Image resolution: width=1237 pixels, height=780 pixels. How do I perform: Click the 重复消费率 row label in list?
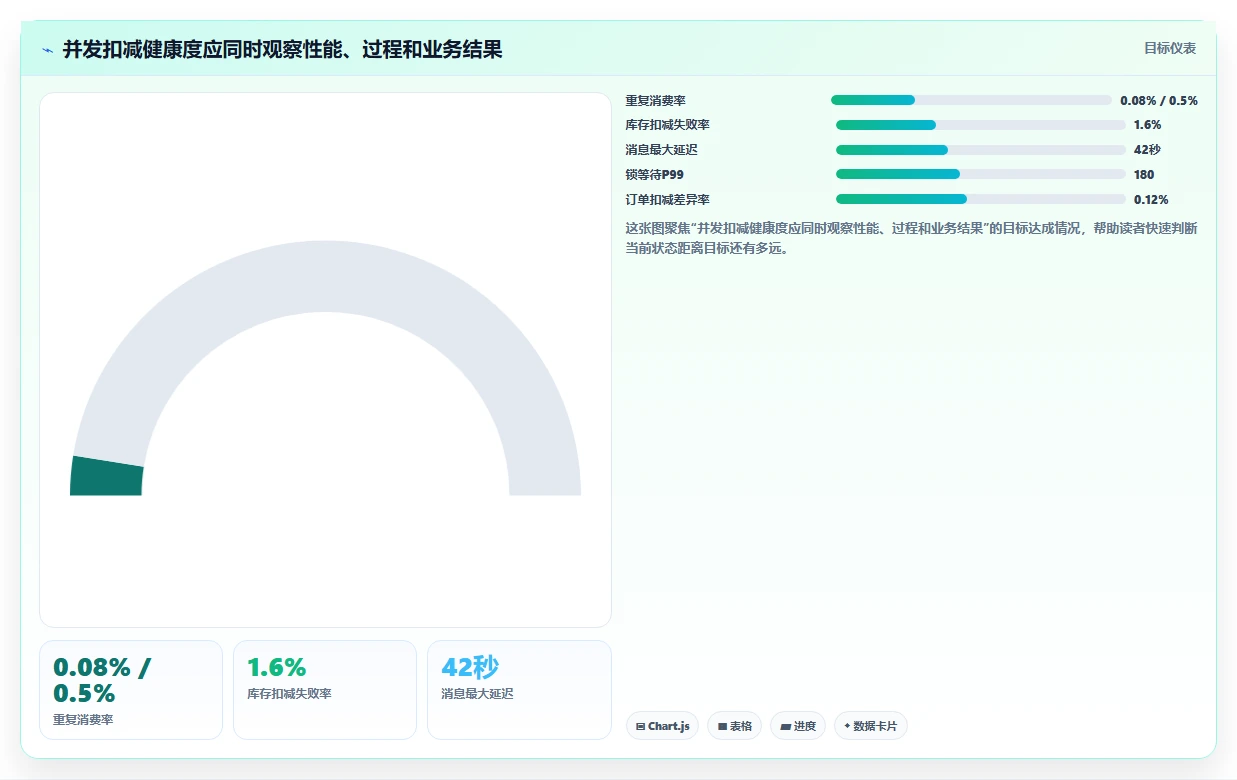click(656, 100)
